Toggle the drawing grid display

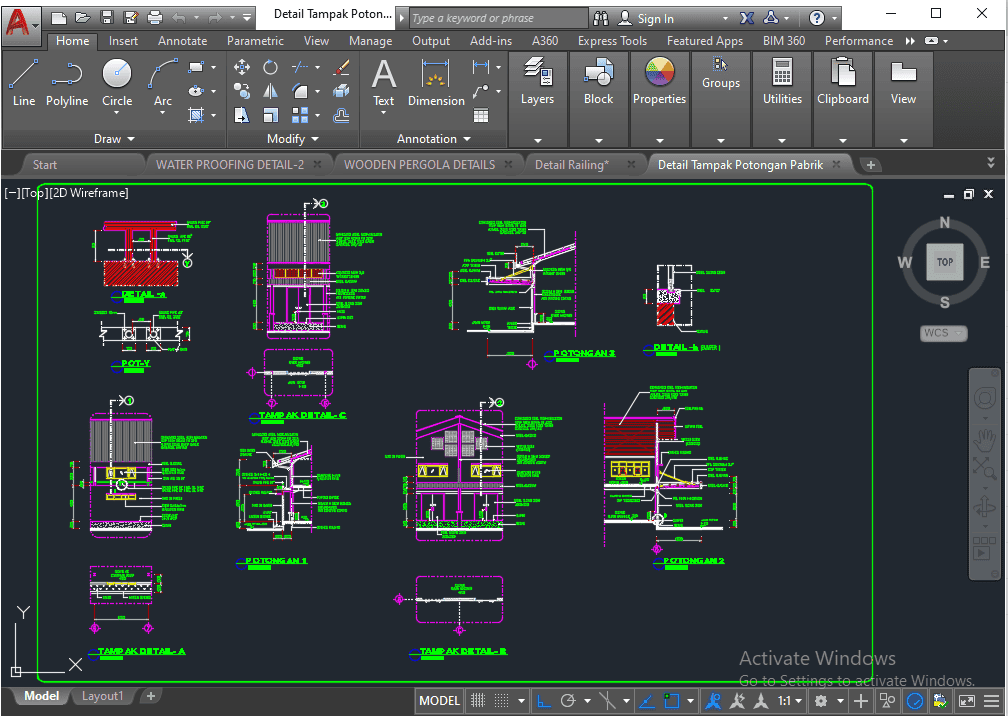pyautogui.click(x=479, y=701)
